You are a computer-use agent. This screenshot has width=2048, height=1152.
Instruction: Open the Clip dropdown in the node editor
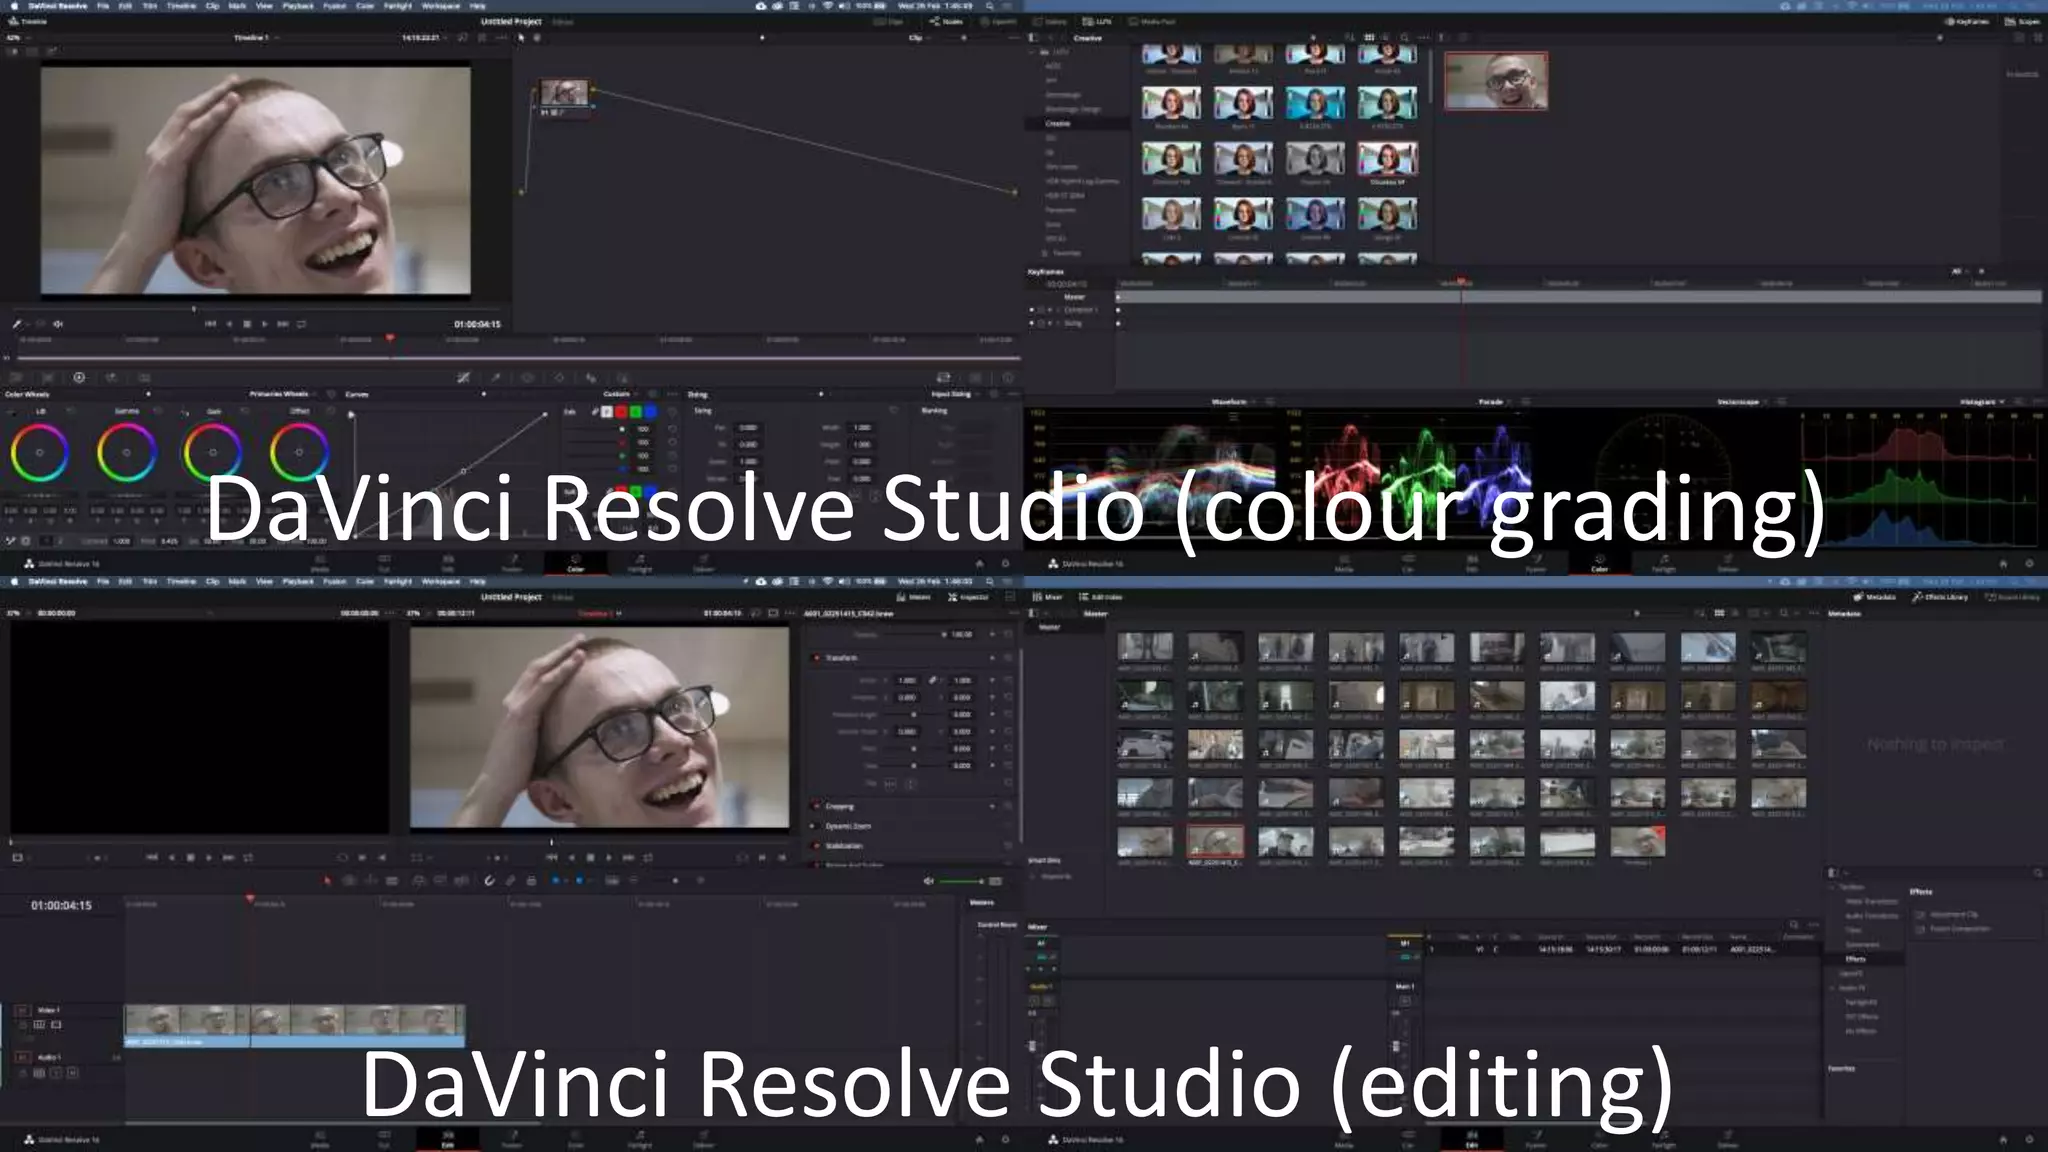click(x=918, y=38)
